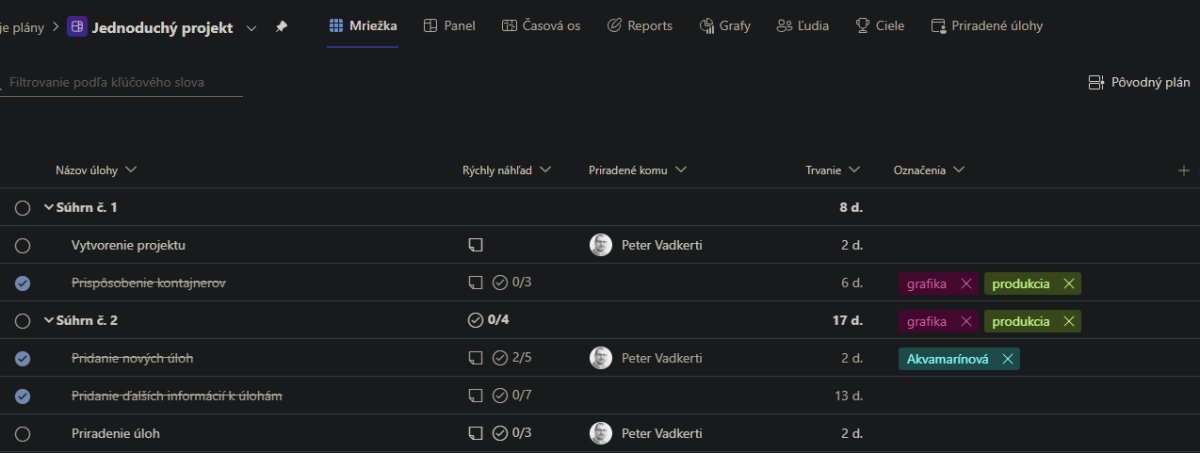Open the Priradené úlohy view
1200x453 pixels.
point(987,26)
